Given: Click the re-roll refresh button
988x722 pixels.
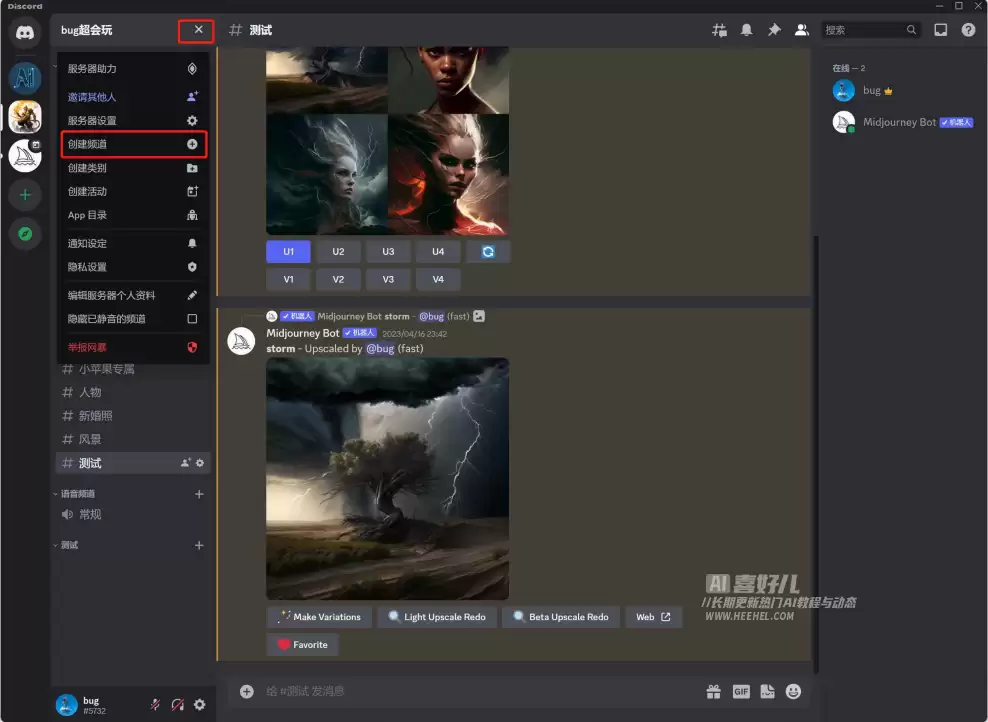Looking at the screenshot, I should 488,252.
